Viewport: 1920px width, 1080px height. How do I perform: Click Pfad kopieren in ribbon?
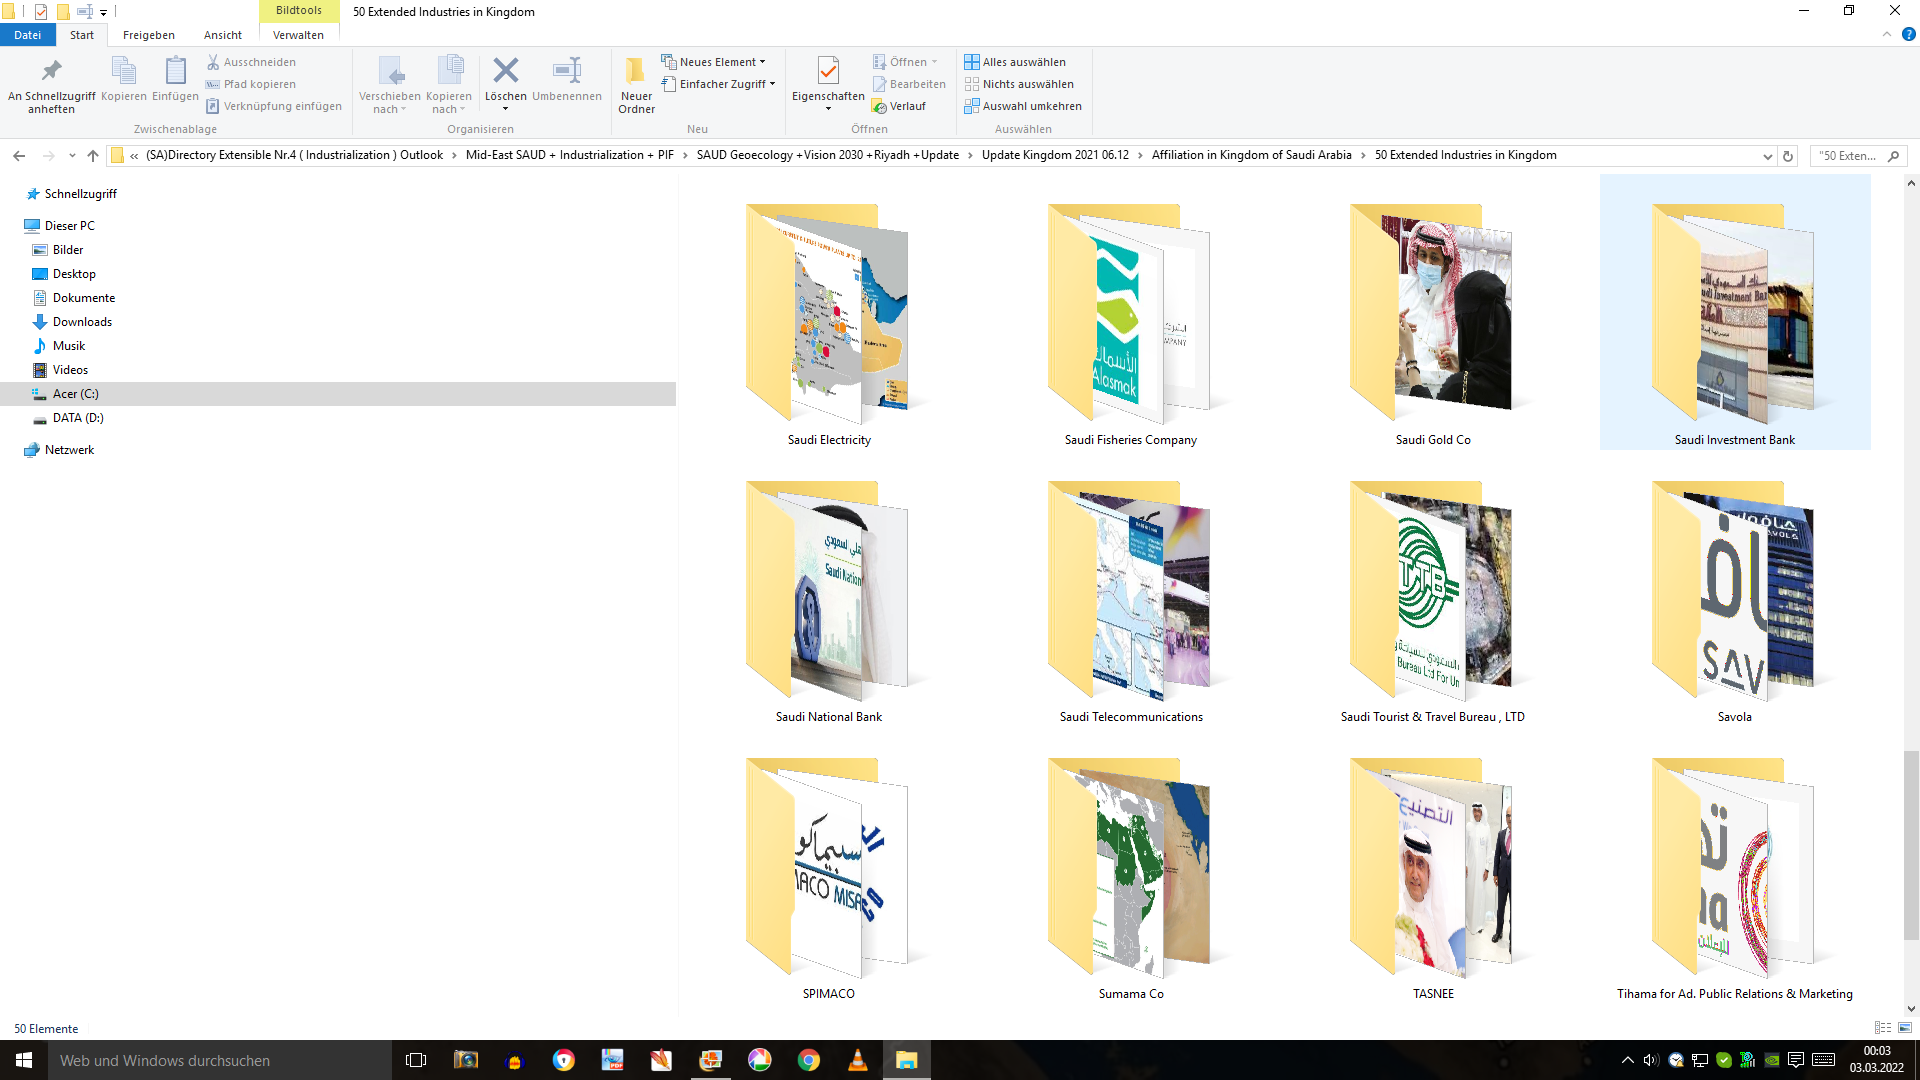click(251, 84)
